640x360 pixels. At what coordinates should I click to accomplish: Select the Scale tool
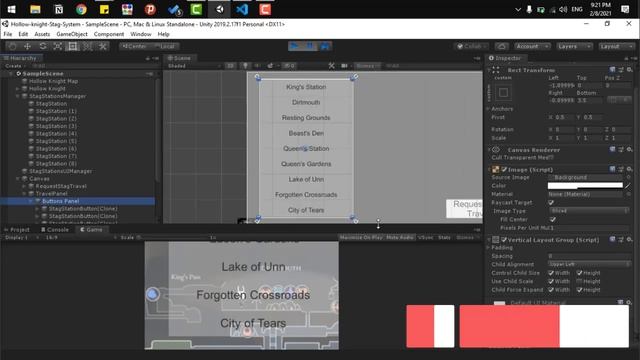(x=58, y=47)
